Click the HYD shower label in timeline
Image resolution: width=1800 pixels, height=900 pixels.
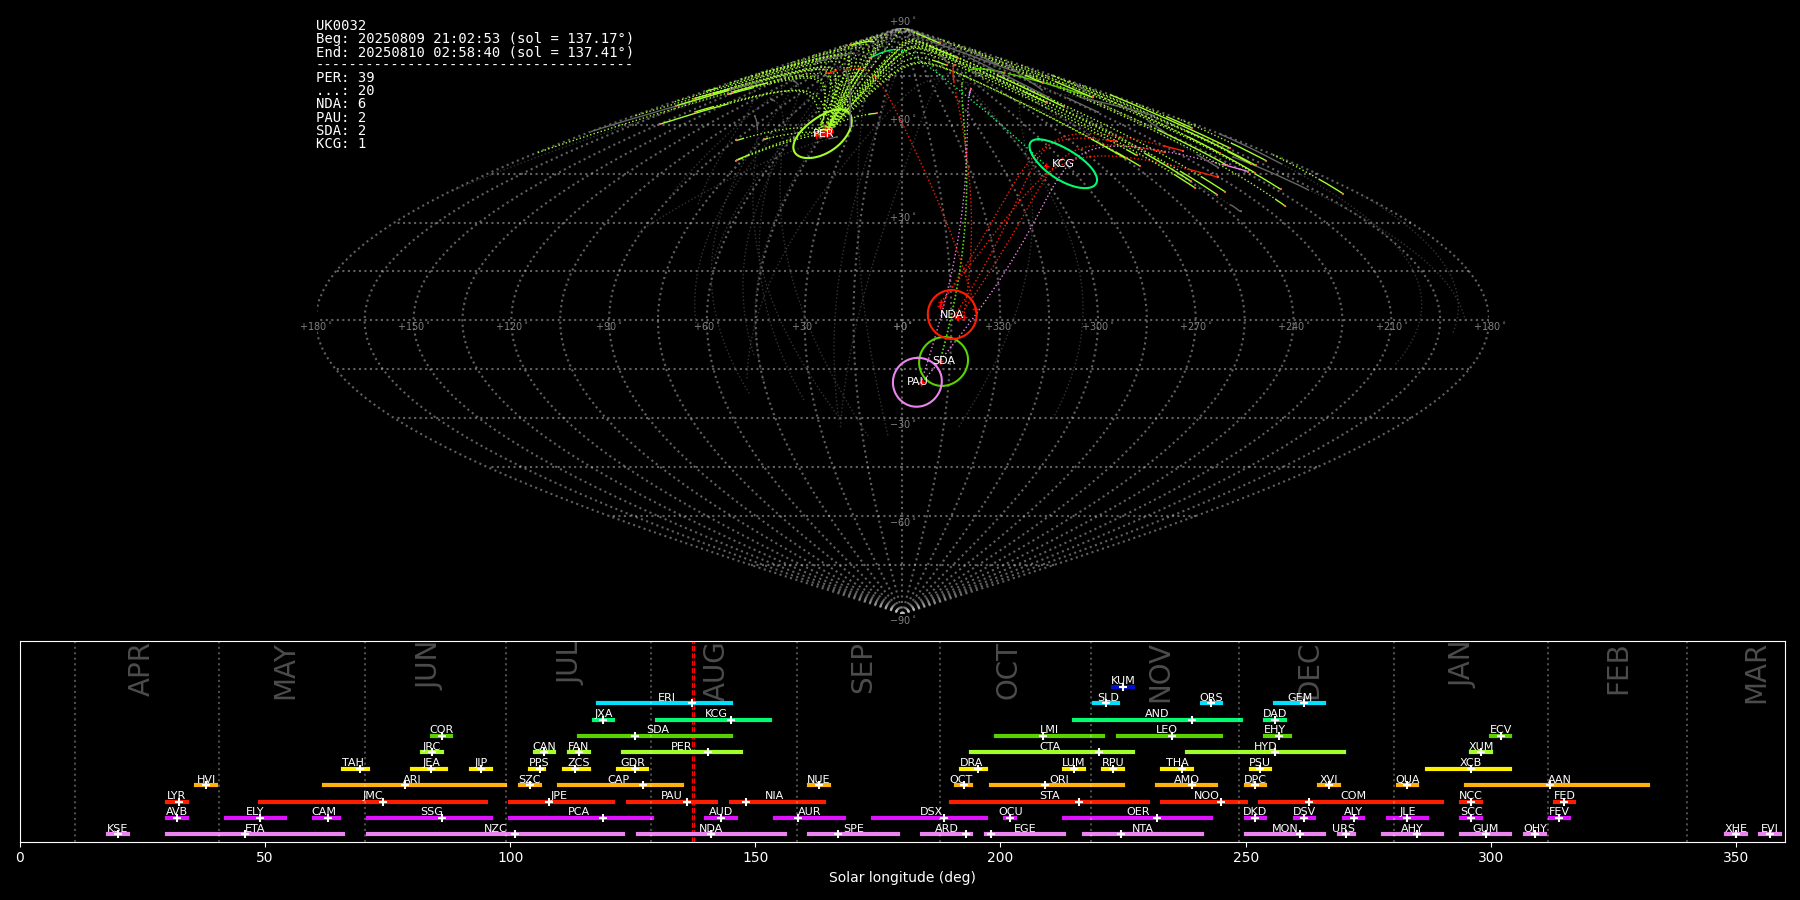tap(1265, 747)
